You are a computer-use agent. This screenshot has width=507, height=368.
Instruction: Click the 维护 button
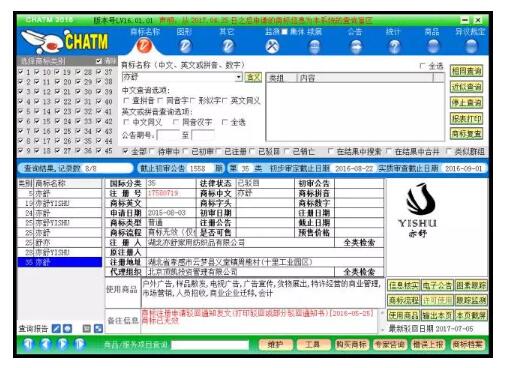coord(276,344)
